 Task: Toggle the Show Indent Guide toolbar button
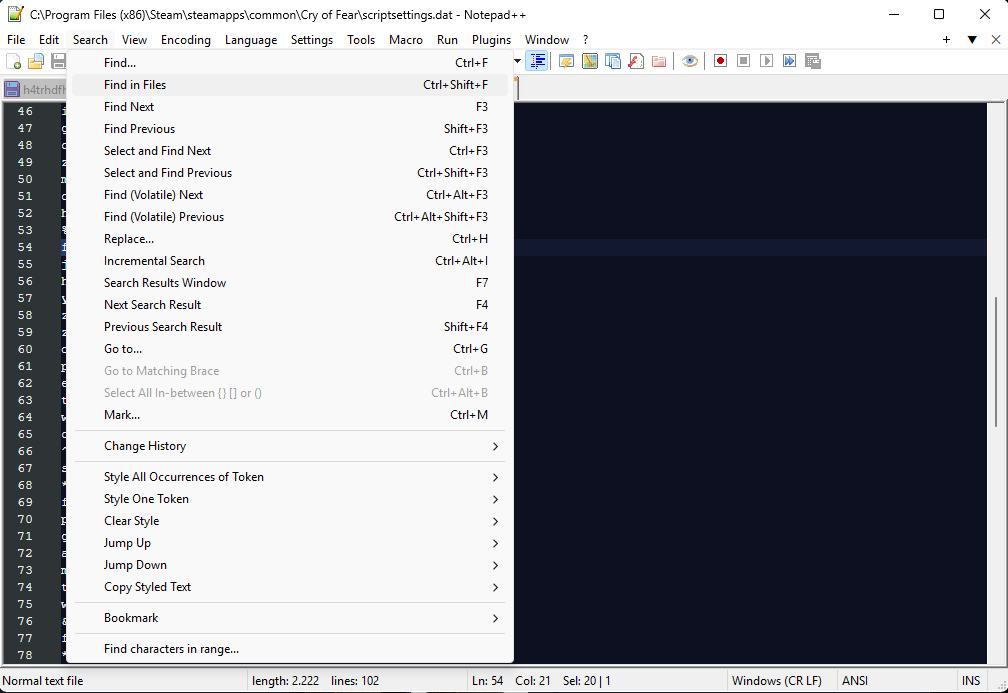(x=537, y=61)
